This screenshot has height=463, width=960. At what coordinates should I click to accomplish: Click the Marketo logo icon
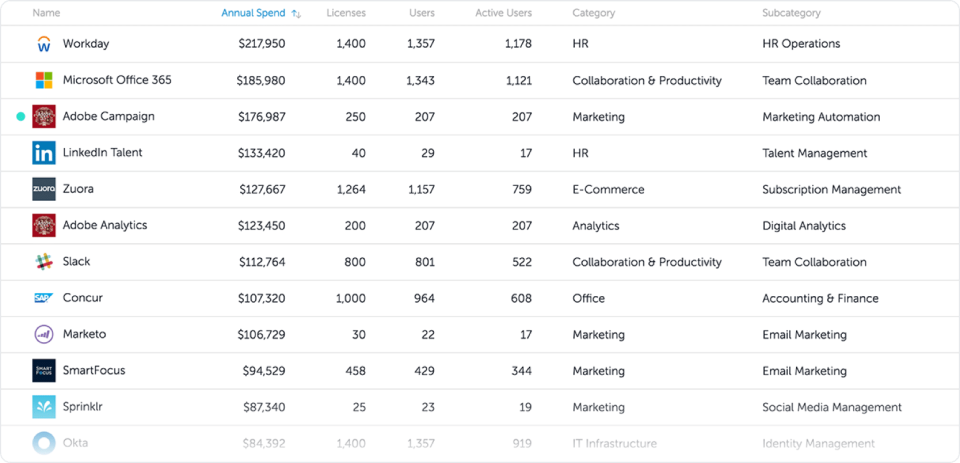click(44, 334)
